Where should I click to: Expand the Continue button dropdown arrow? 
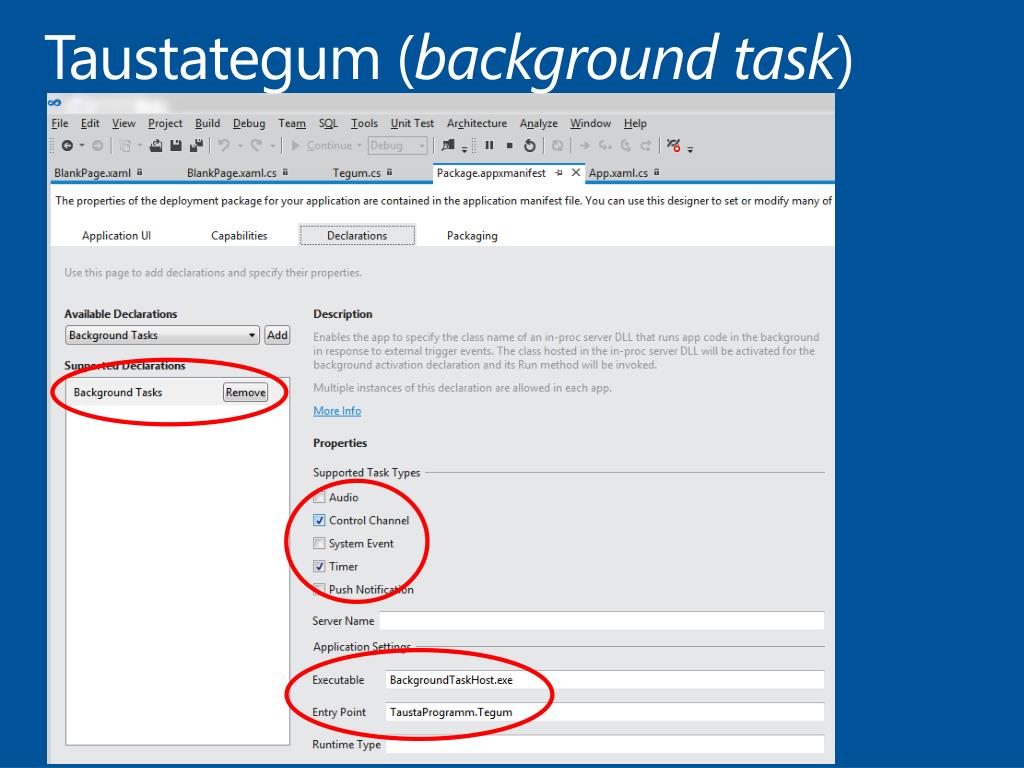click(359, 146)
